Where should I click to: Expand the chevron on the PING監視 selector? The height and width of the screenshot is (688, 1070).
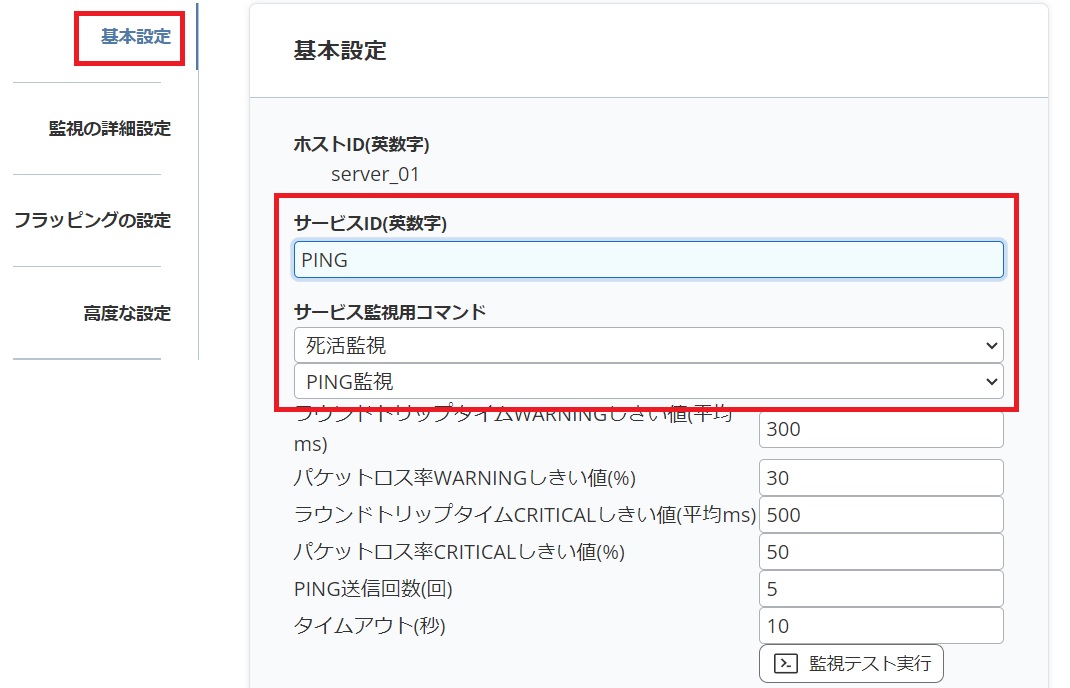(x=991, y=381)
